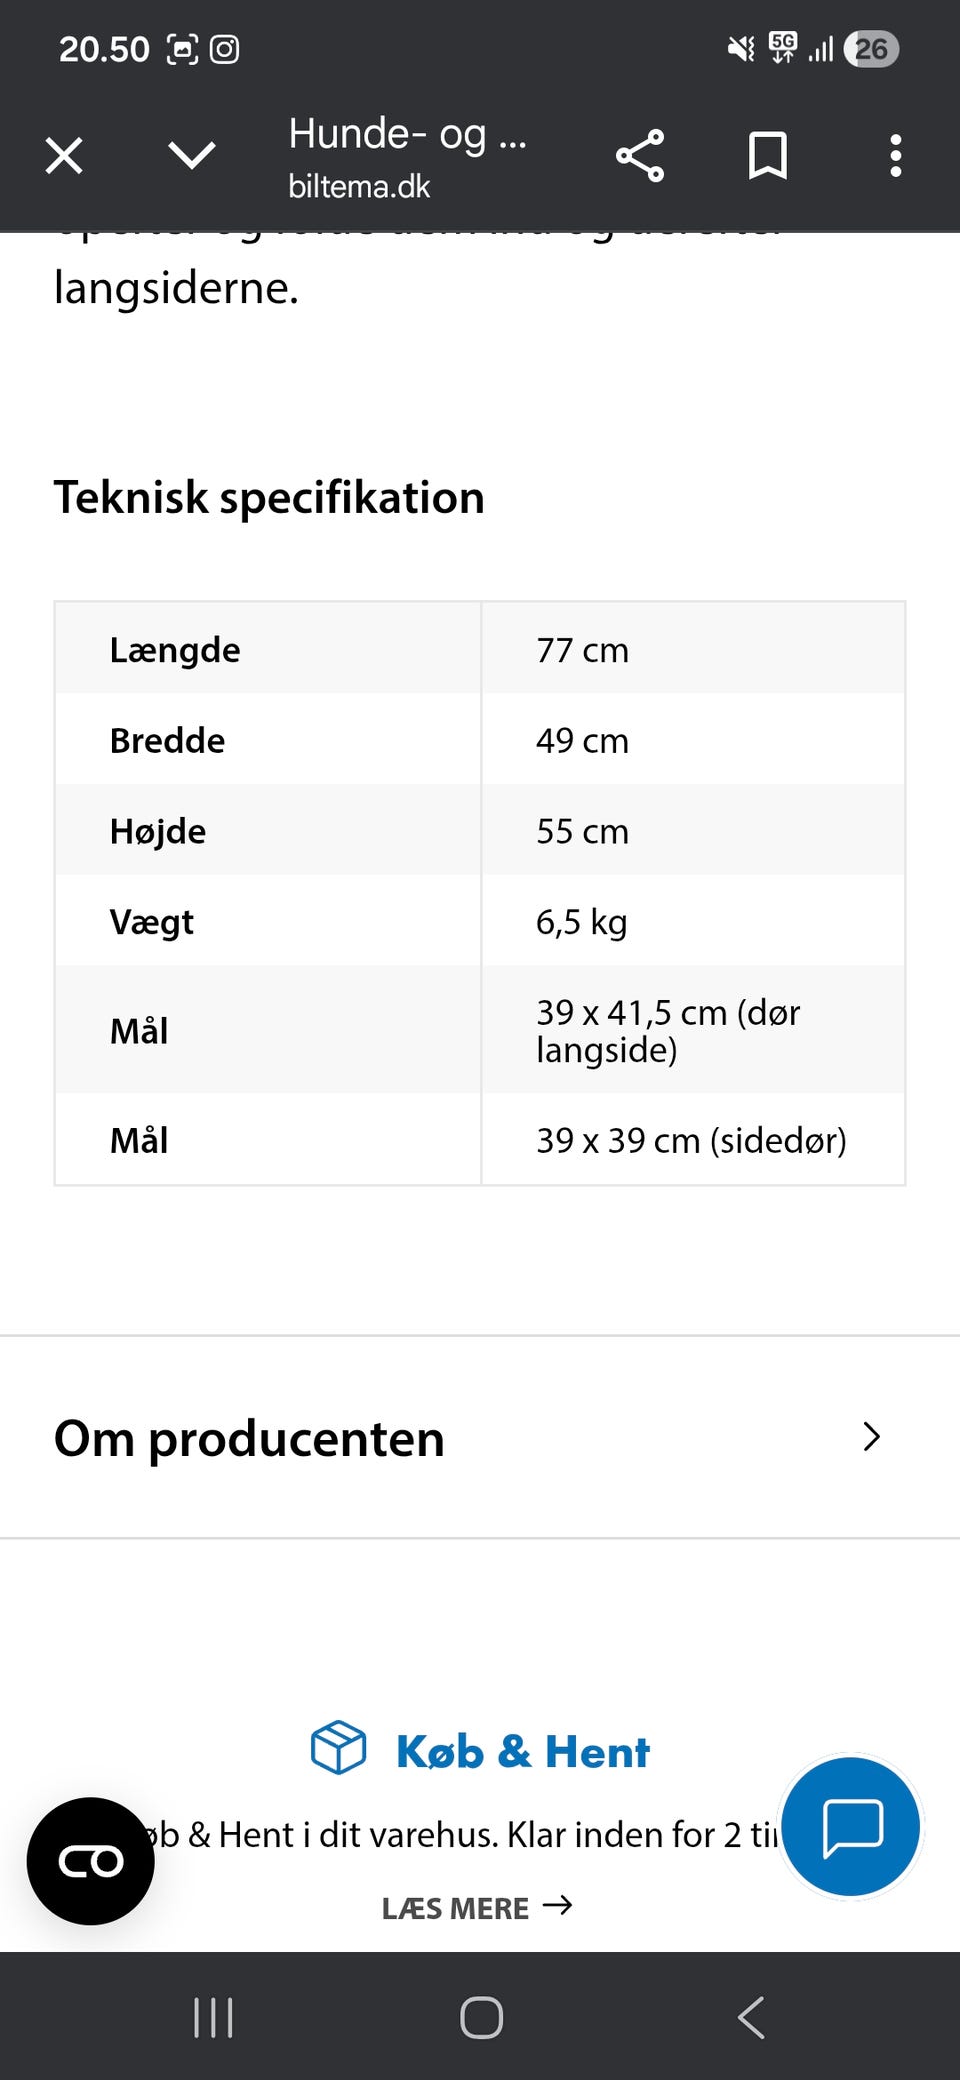Open the blue chat bubble button
The image size is (960, 2080).
coord(851,1826)
